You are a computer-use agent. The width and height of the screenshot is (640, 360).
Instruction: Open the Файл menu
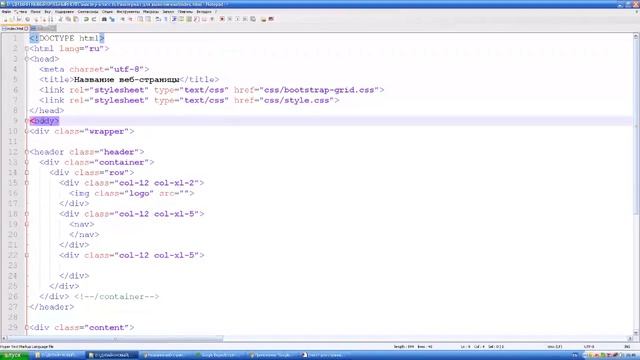(6, 12)
